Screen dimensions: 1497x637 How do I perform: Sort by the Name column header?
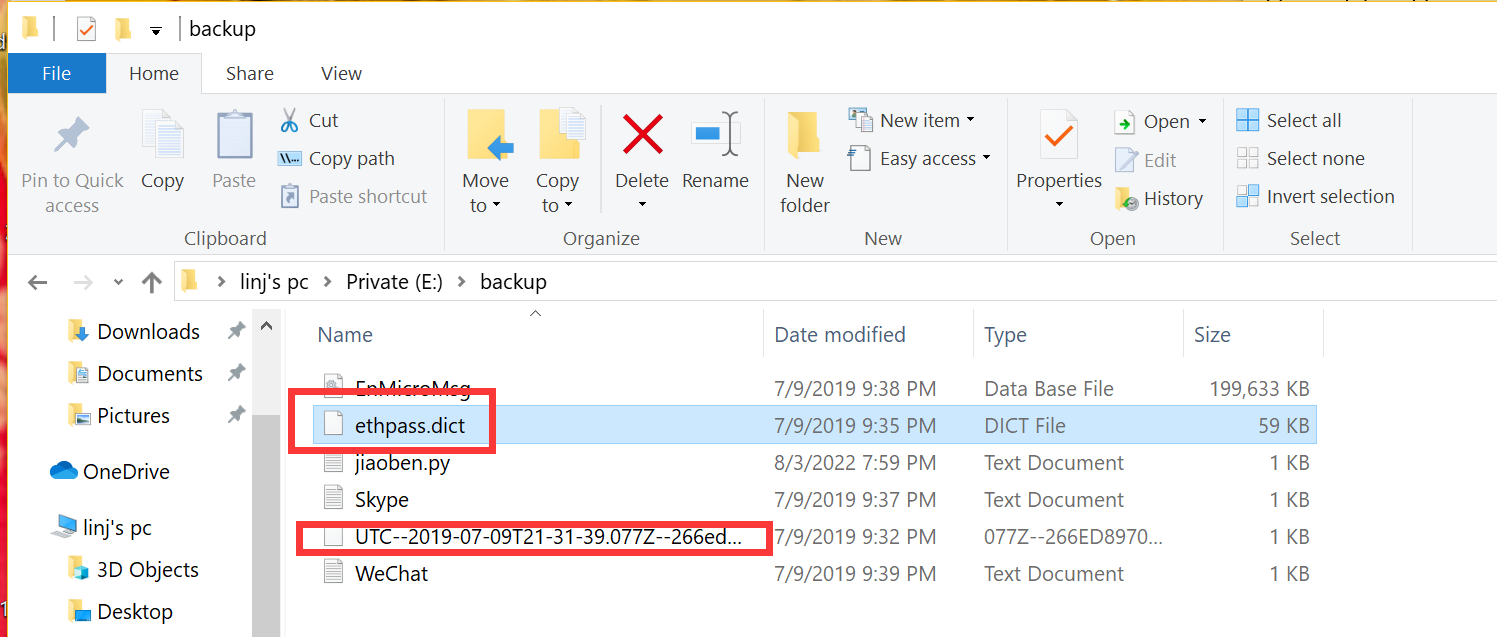pyautogui.click(x=345, y=335)
